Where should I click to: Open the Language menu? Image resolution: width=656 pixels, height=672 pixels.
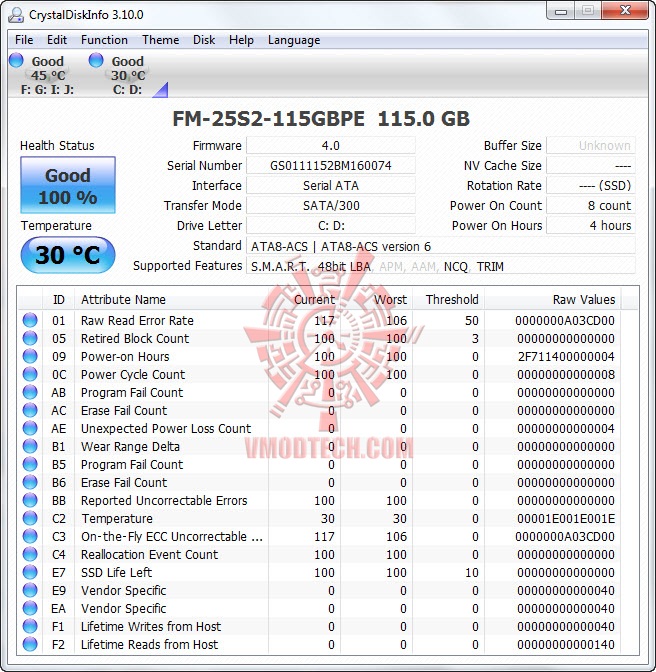click(294, 40)
